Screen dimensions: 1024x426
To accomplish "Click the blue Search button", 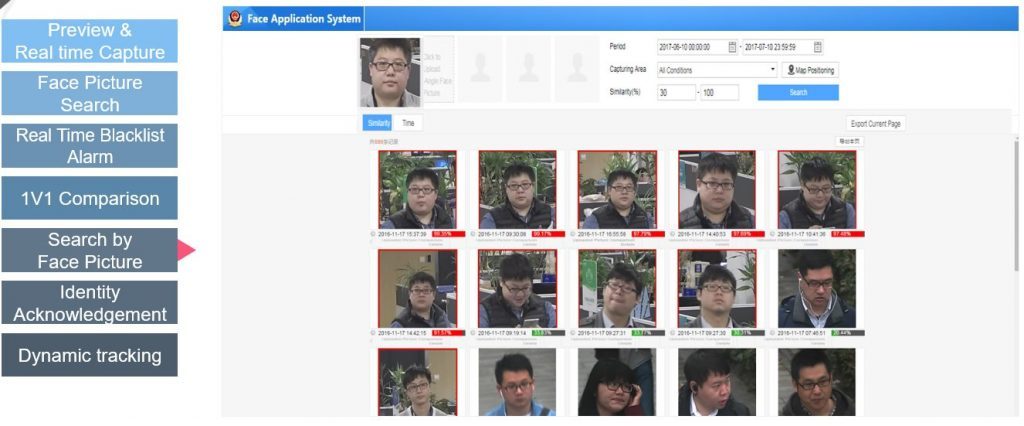I will pyautogui.click(x=798, y=93).
